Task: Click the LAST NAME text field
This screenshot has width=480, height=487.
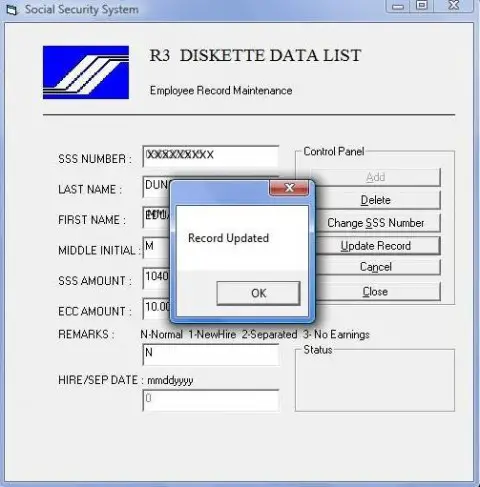Action: (156, 186)
